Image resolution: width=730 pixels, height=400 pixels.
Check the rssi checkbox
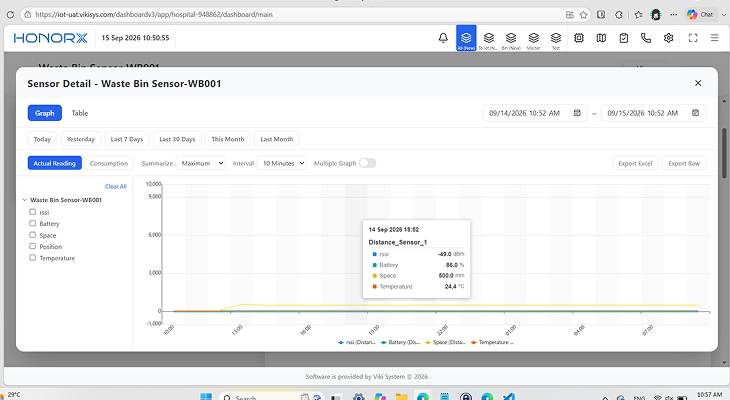pos(33,212)
